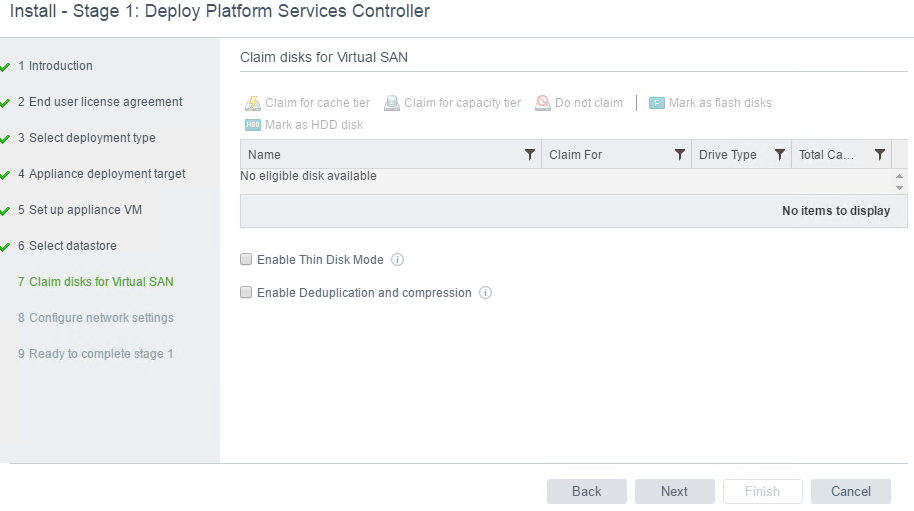Go to step 2 End user license agreement
Viewport: 914px width, 511px height.
(x=100, y=102)
